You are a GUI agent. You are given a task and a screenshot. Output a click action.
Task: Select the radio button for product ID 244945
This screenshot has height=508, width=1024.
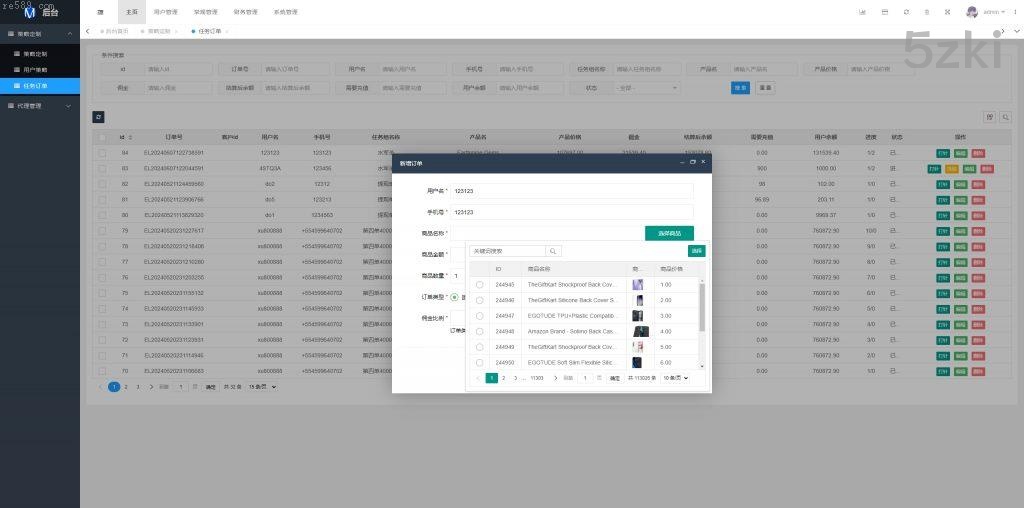[x=479, y=285]
